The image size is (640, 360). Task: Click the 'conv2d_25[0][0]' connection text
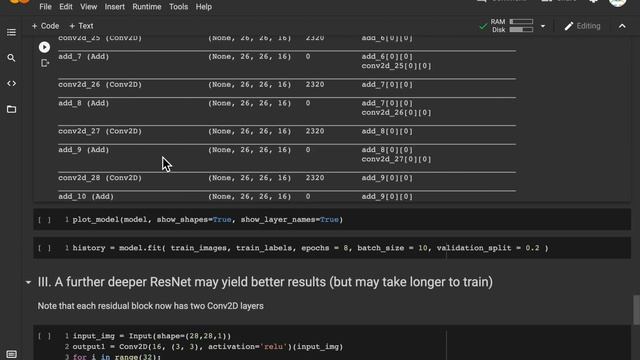pyautogui.click(x=396, y=66)
